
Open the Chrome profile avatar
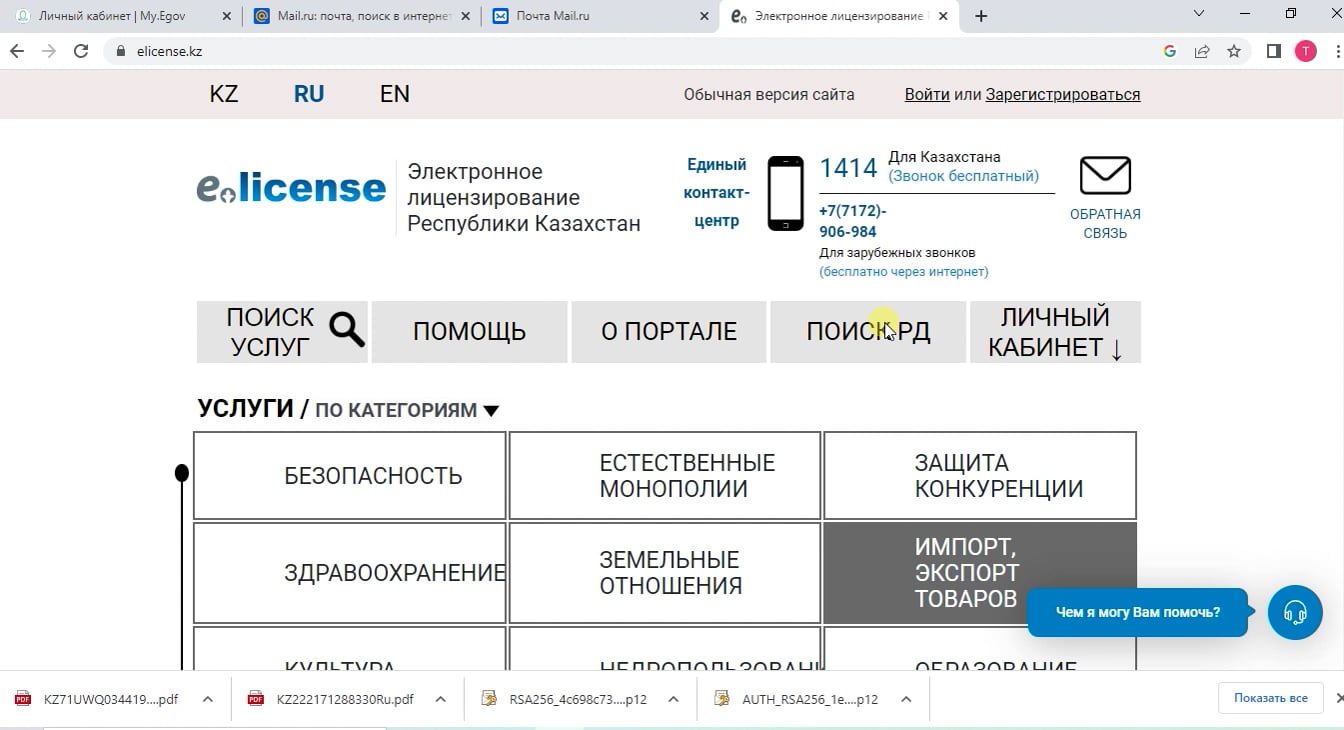tap(1306, 51)
